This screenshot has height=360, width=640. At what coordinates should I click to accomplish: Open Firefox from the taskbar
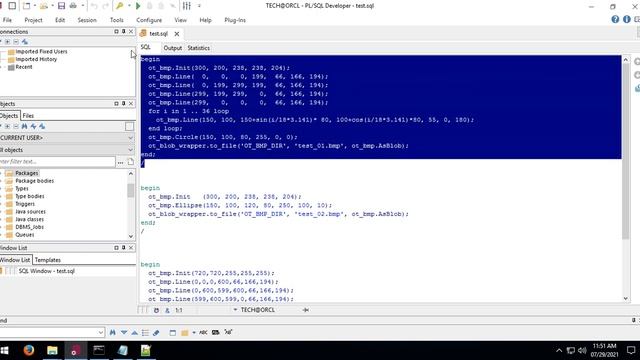[x=29, y=350]
